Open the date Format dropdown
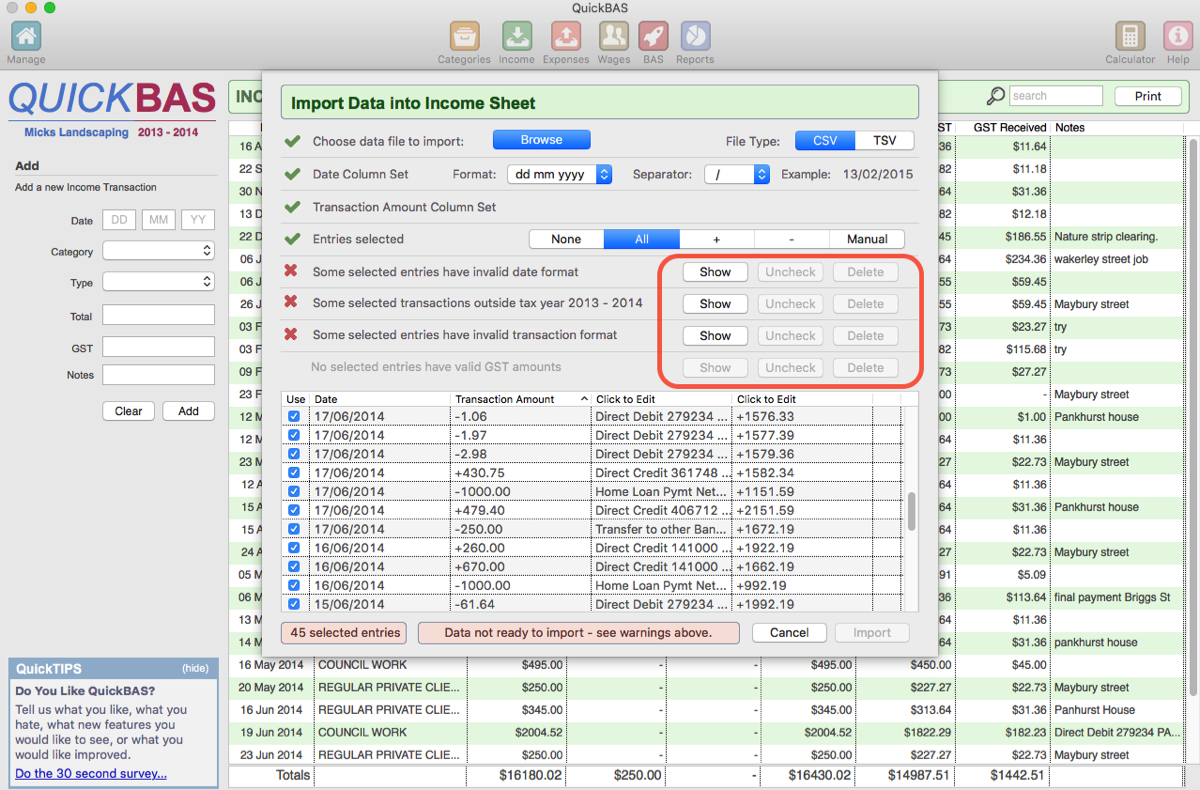This screenshot has height=790, width=1200. pyautogui.click(x=559, y=174)
